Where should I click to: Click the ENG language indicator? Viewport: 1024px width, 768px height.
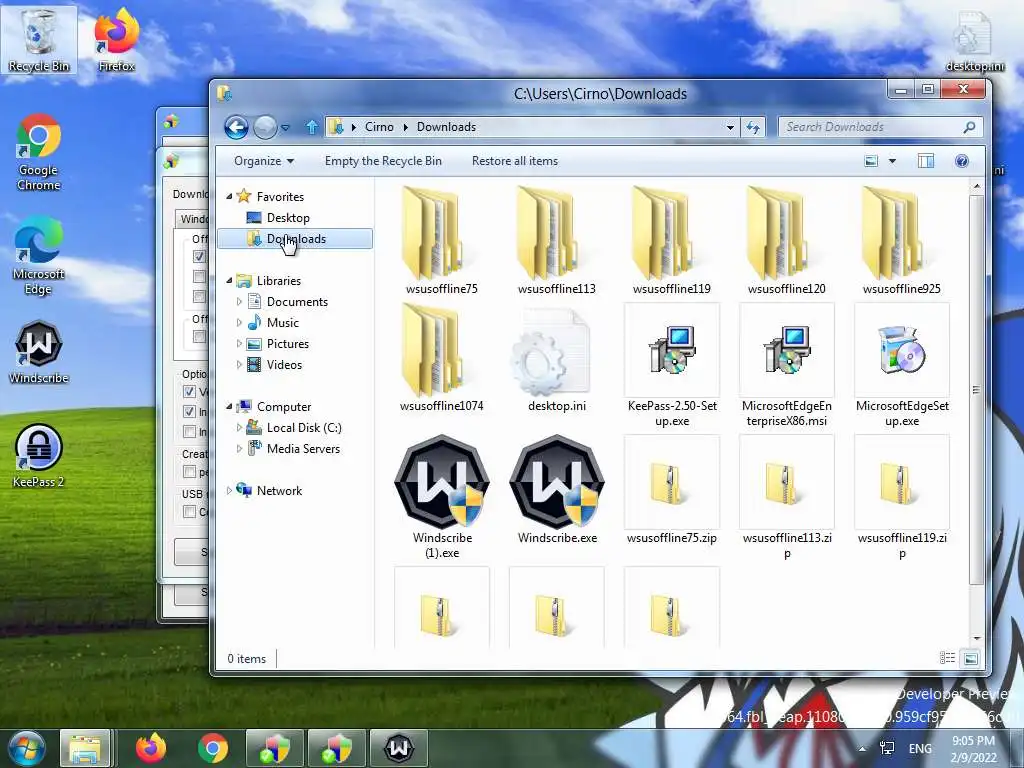pos(920,748)
